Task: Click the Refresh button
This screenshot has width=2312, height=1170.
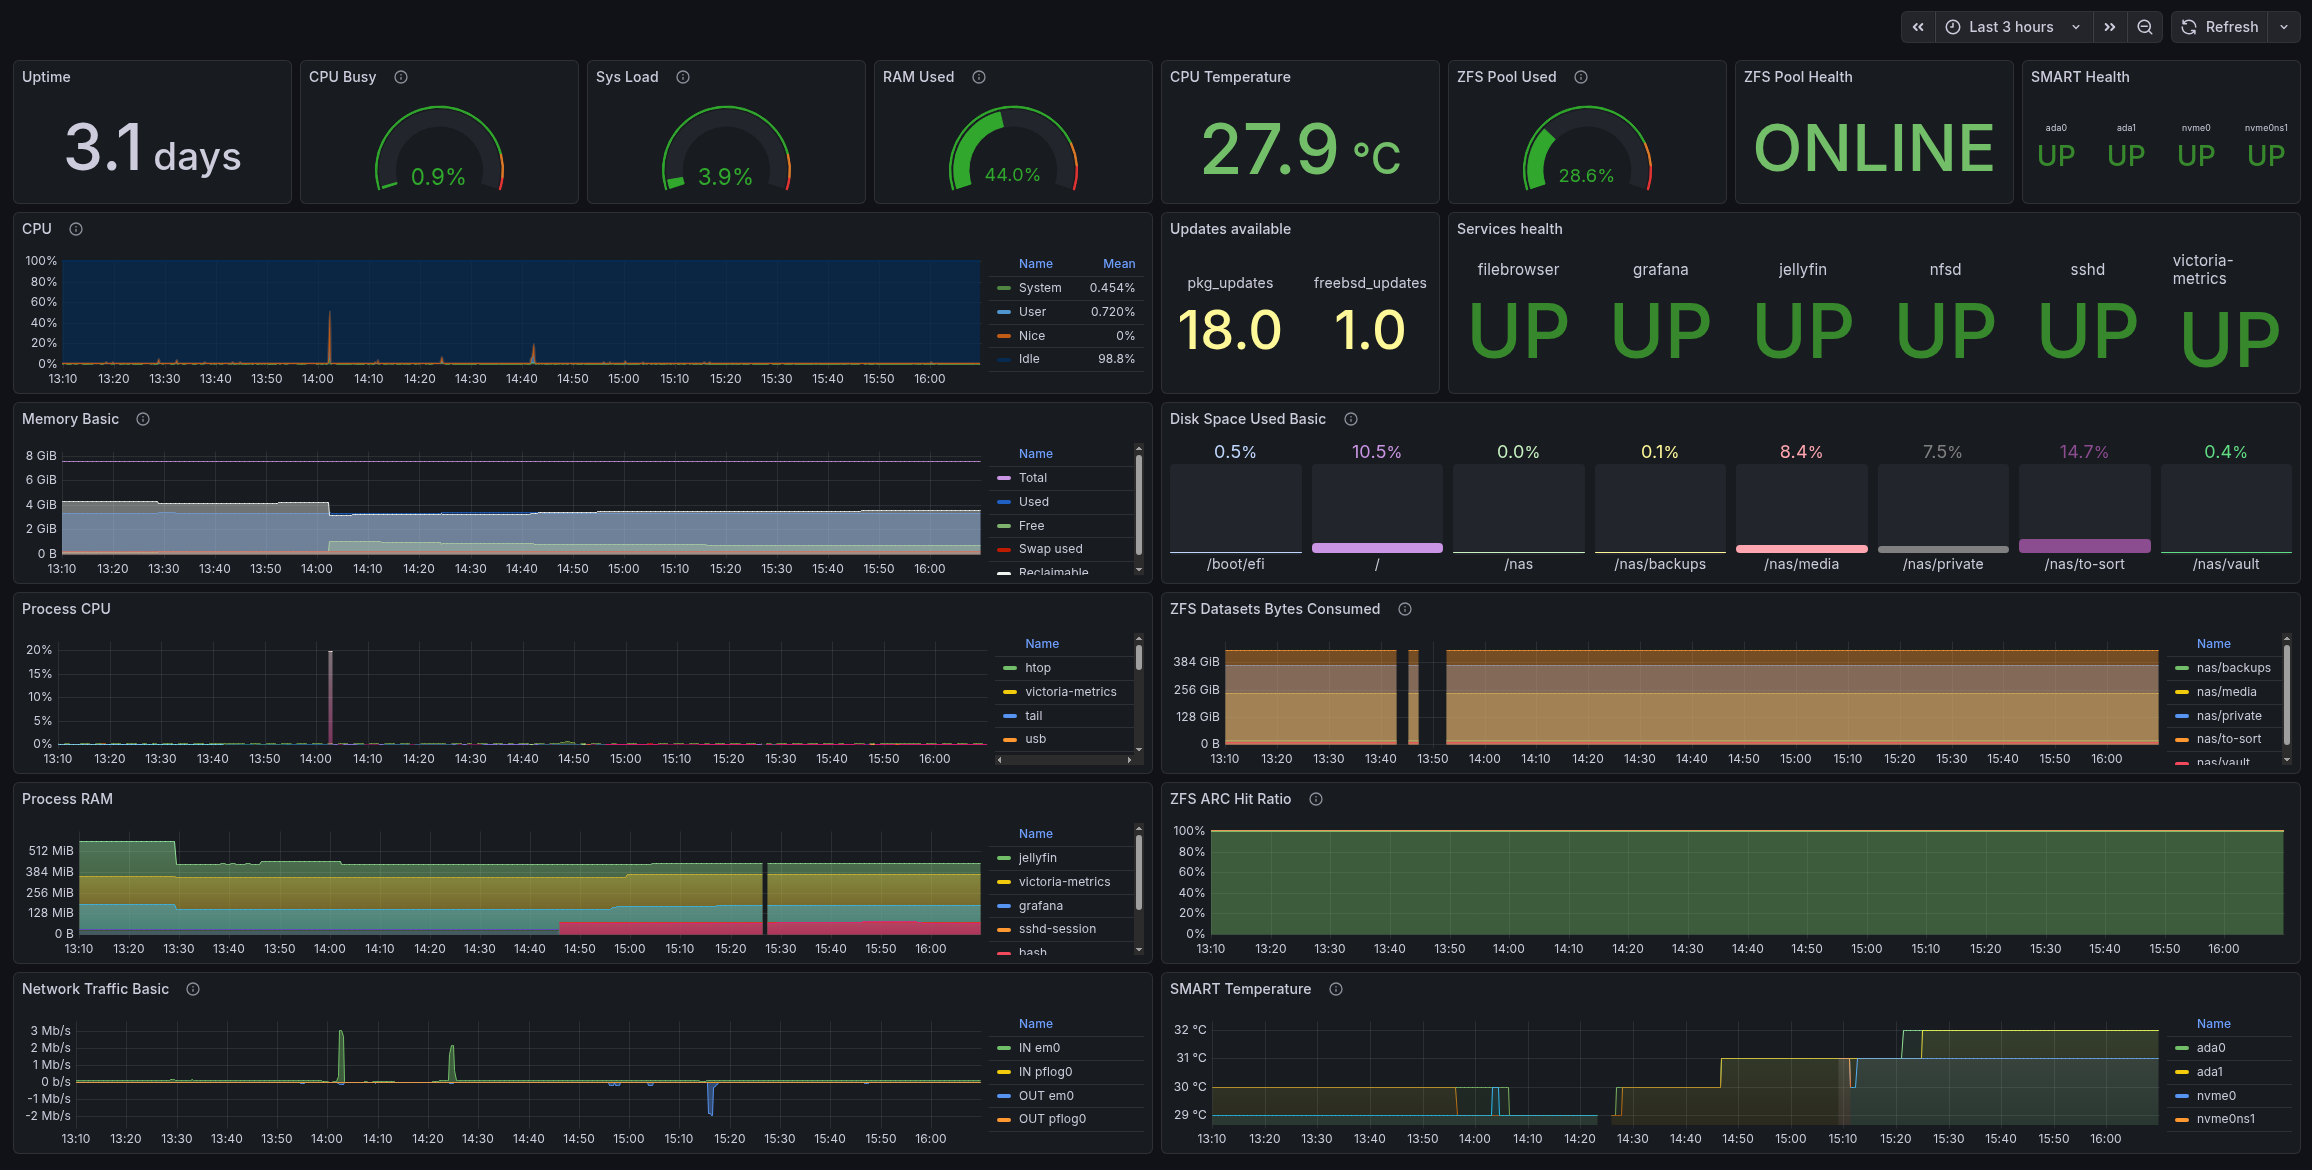Action: pos(2220,27)
